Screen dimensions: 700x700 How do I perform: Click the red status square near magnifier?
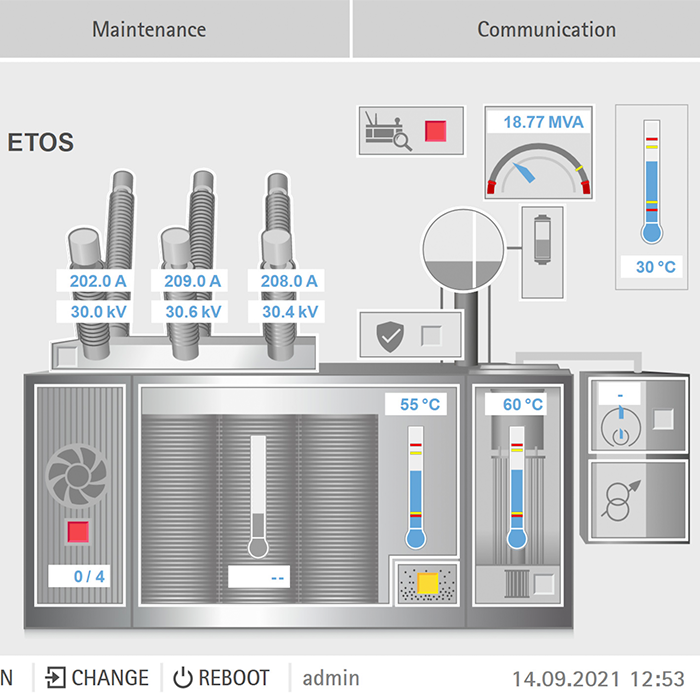click(436, 131)
